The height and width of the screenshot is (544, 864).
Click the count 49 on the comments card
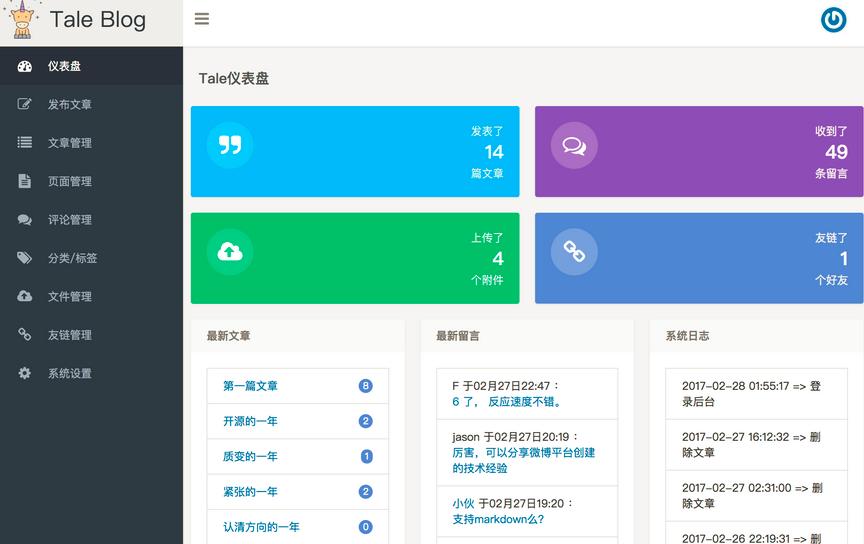click(x=836, y=152)
